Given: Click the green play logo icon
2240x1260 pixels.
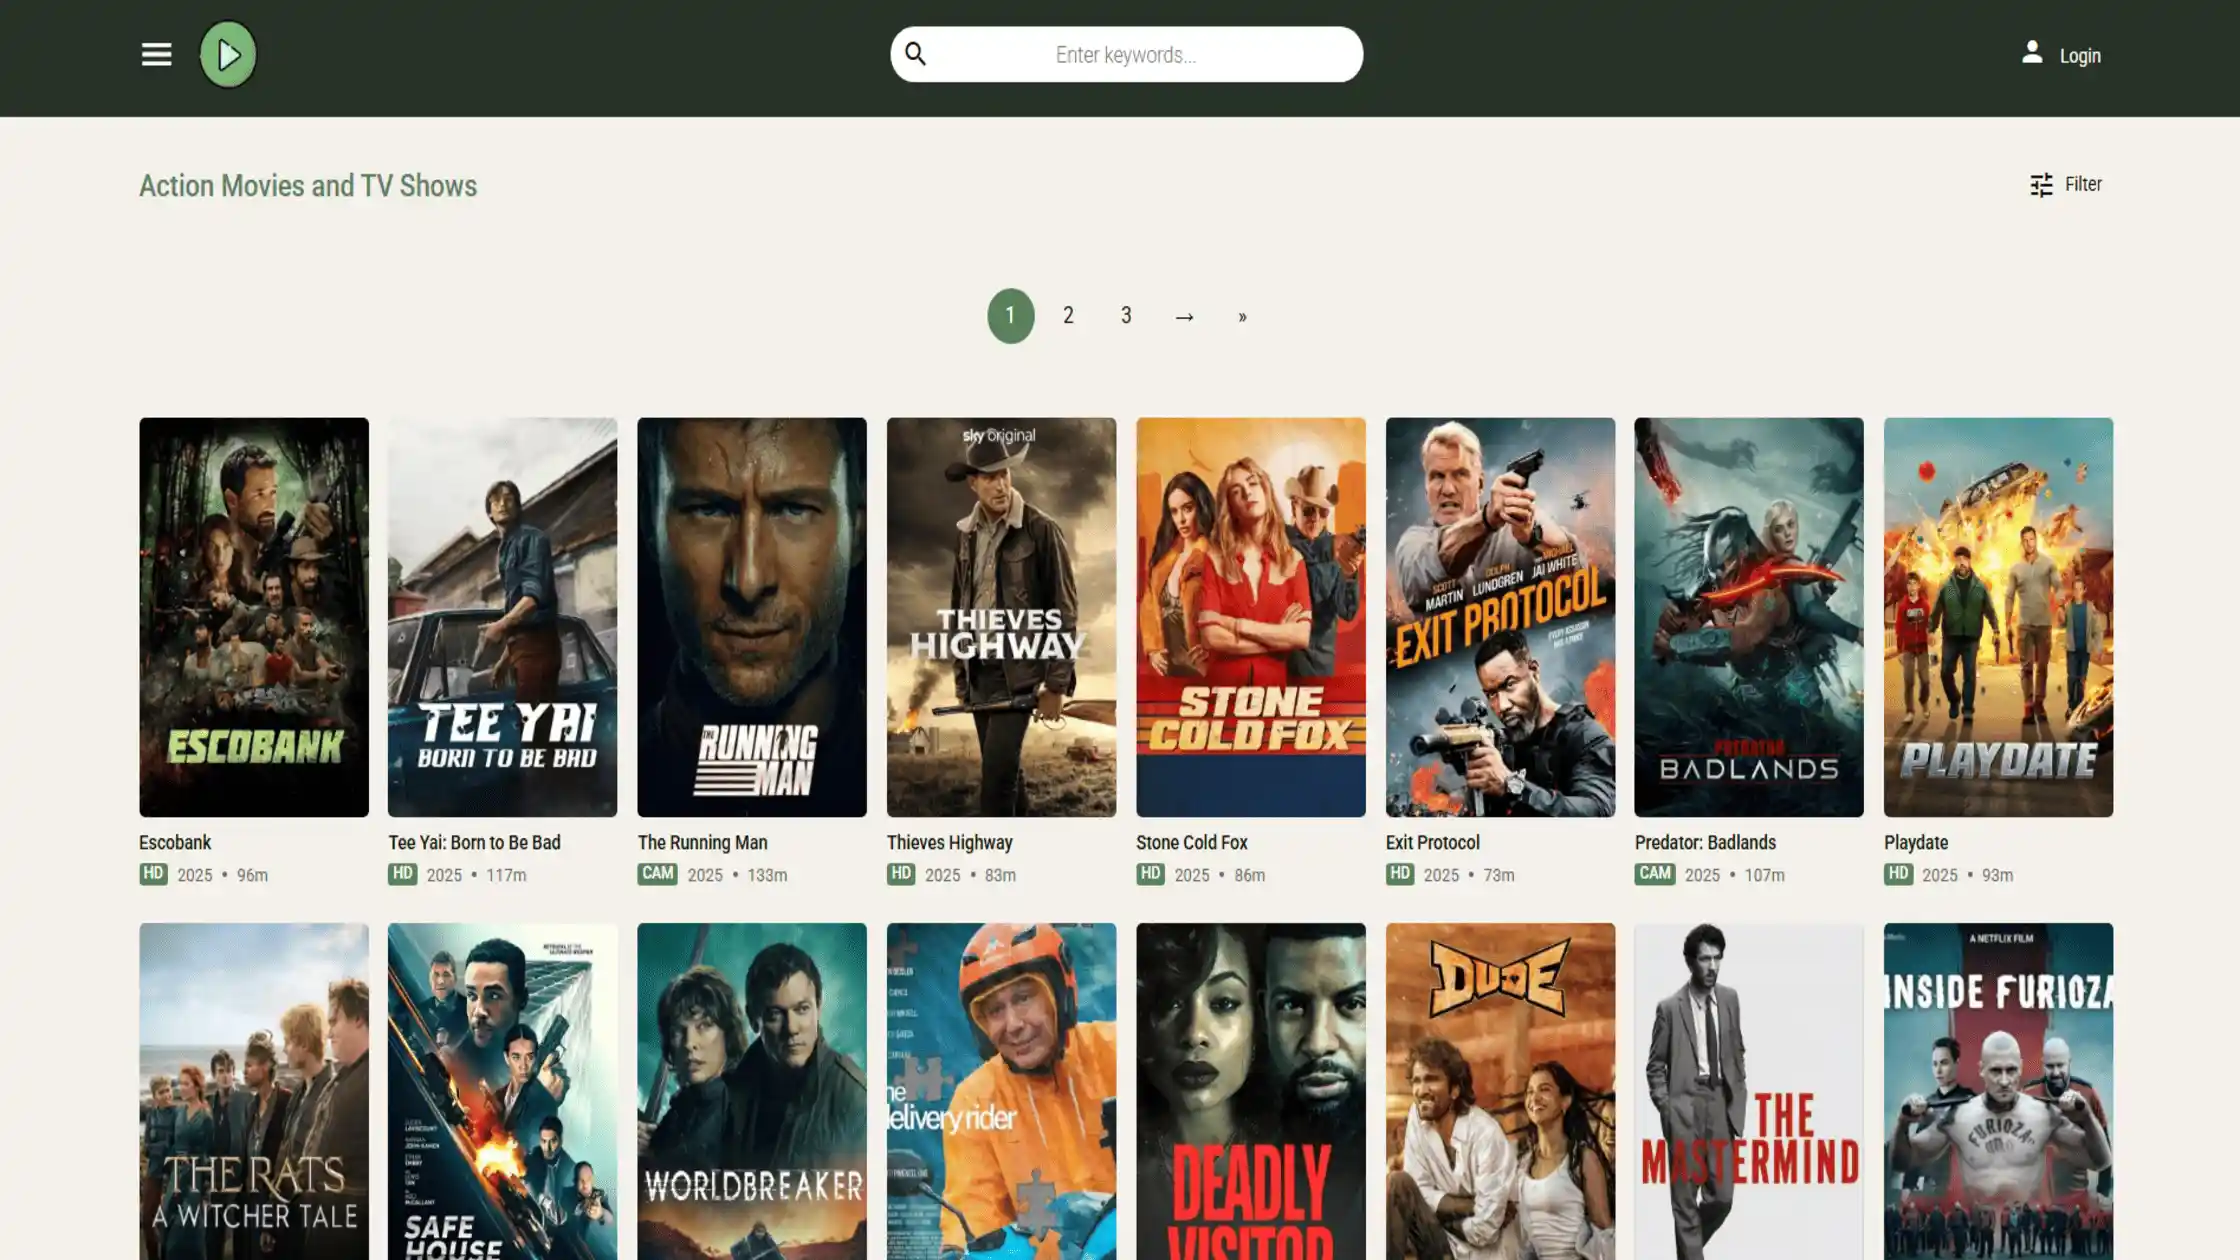Looking at the screenshot, I should tap(228, 53).
